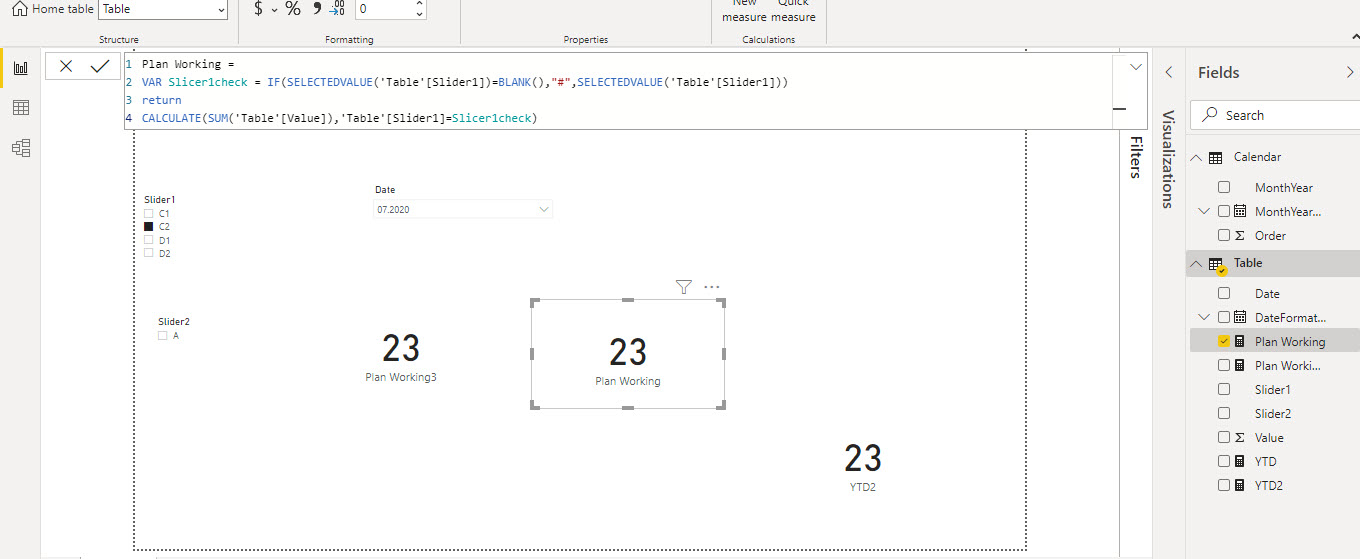The width and height of the screenshot is (1360, 559).
Task: Cancel formula edit with X icon
Action: (x=66, y=66)
